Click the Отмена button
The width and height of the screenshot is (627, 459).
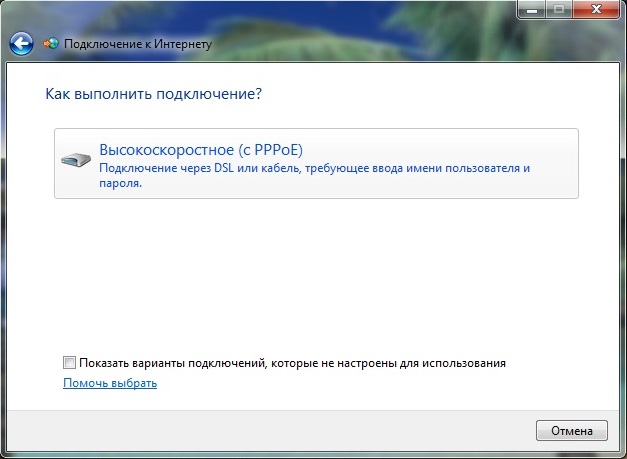(x=572, y=431)
